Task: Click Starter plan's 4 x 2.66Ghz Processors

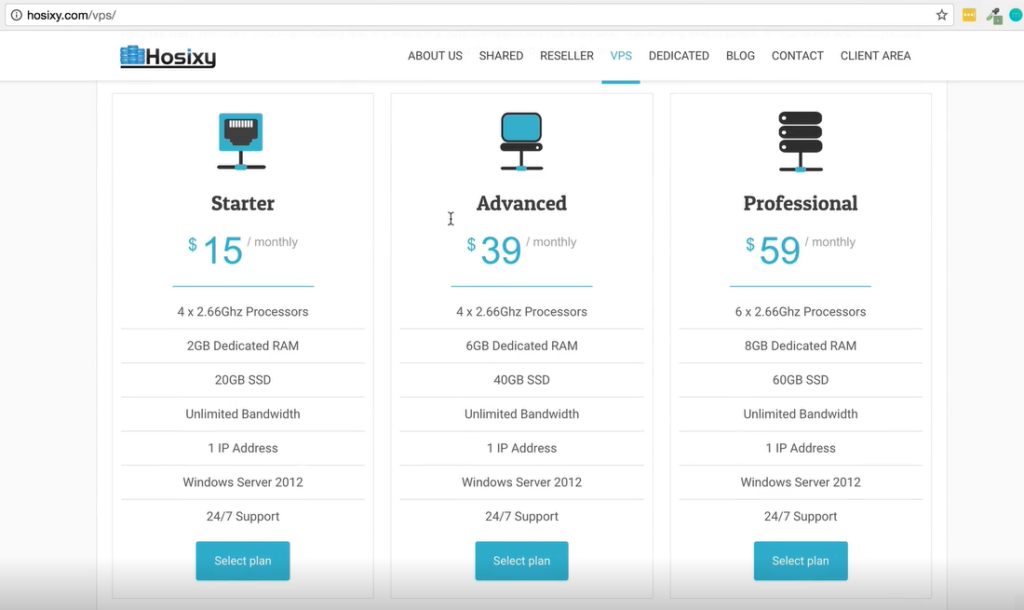Action: point(243,312)
